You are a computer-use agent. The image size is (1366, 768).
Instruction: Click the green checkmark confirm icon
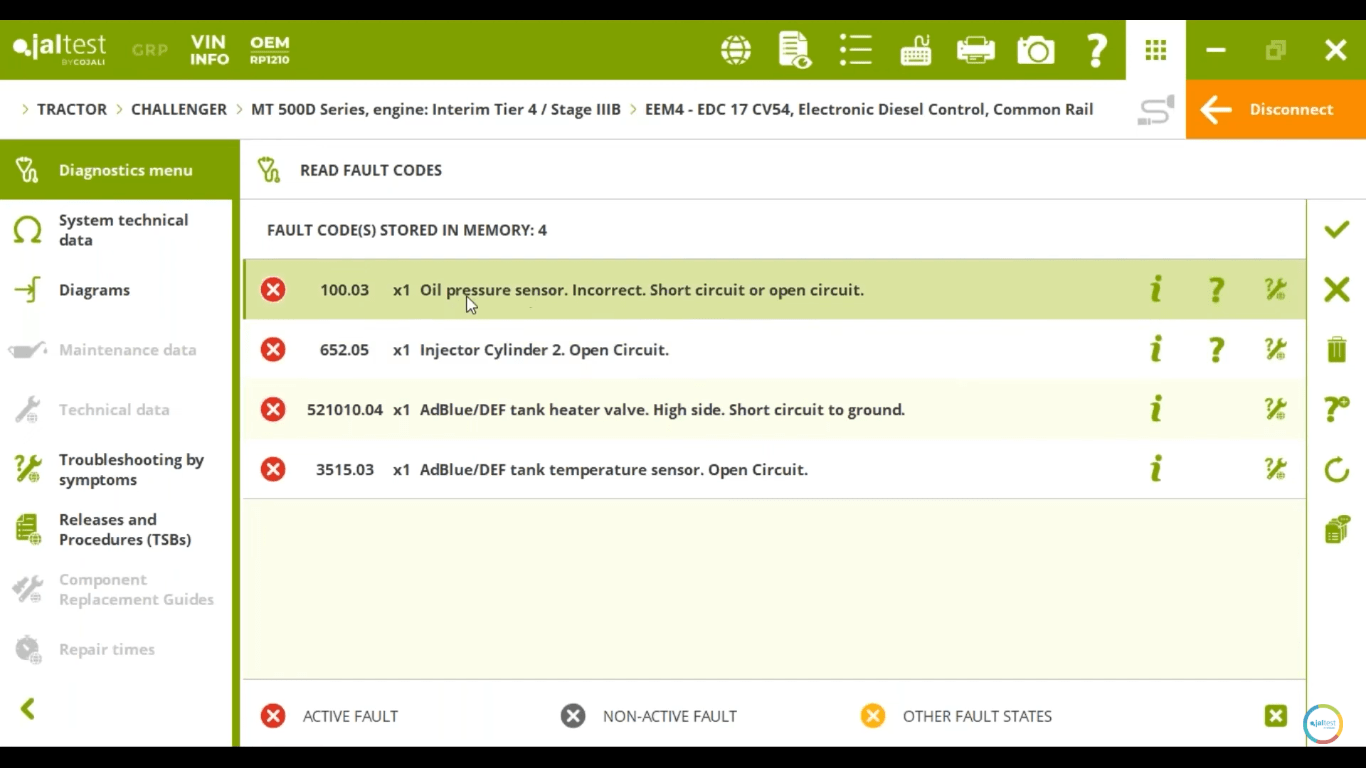pos(1337,230)
